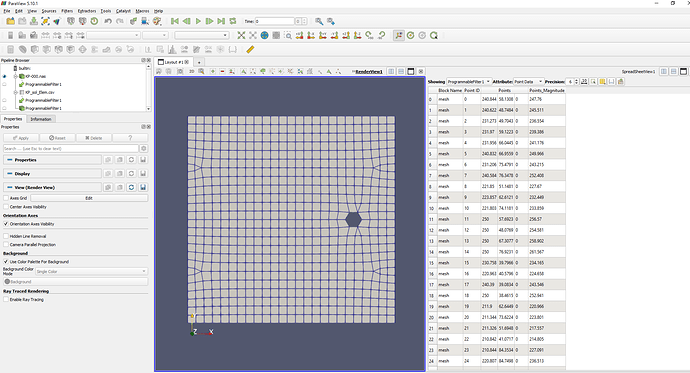Click the properties search field
The height and width of the screenshot is (373, 690).
pos(71,149)
